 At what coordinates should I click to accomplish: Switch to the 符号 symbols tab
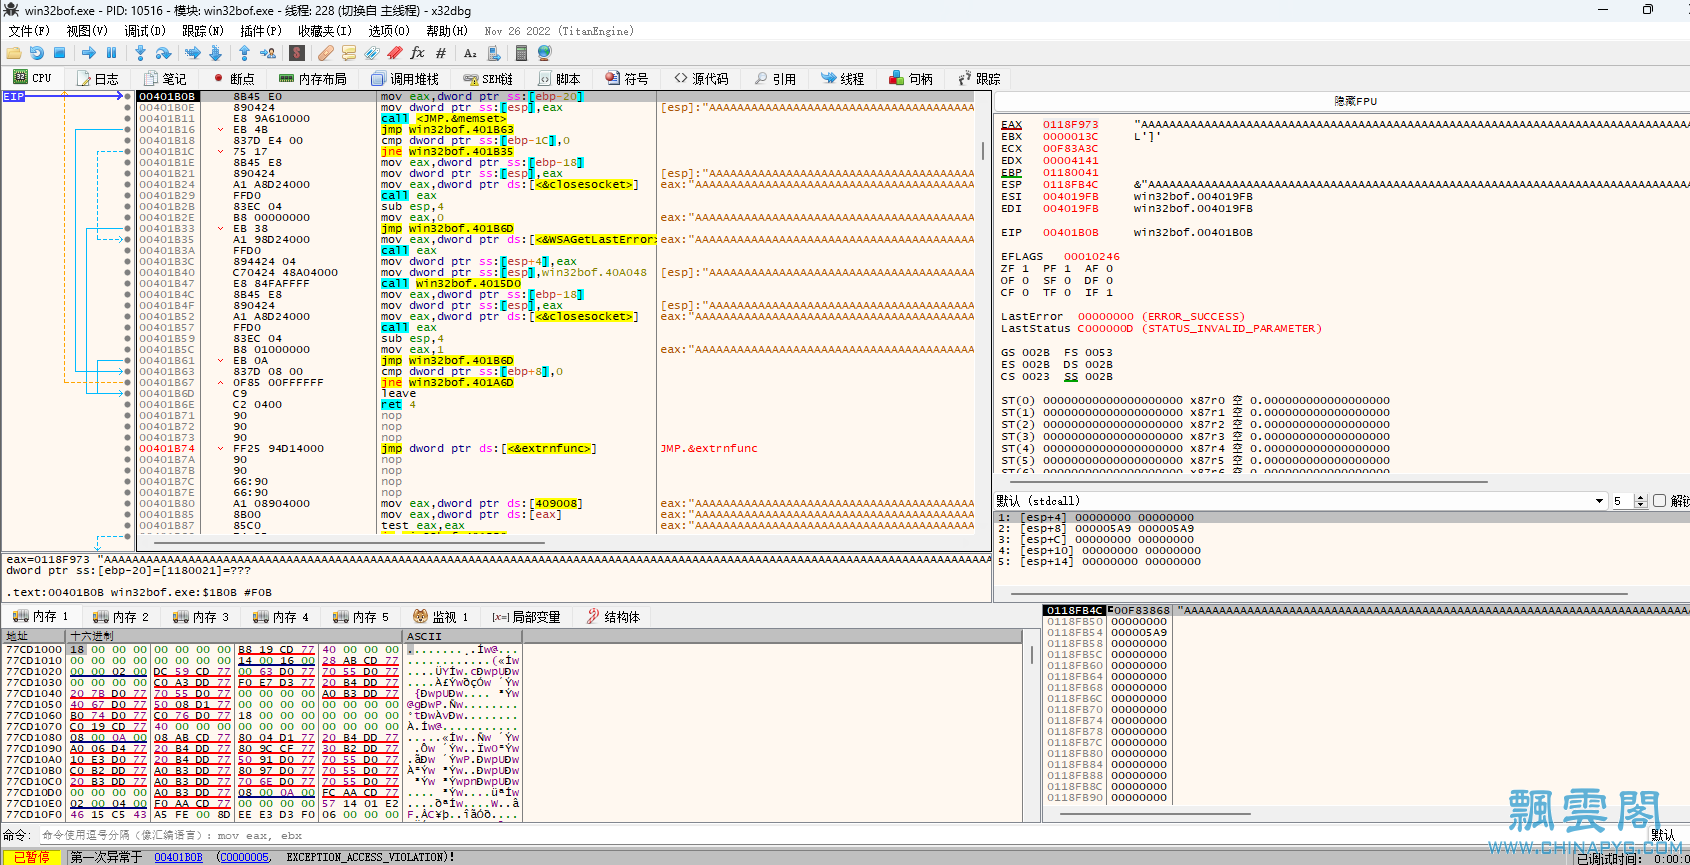point(627,78)
